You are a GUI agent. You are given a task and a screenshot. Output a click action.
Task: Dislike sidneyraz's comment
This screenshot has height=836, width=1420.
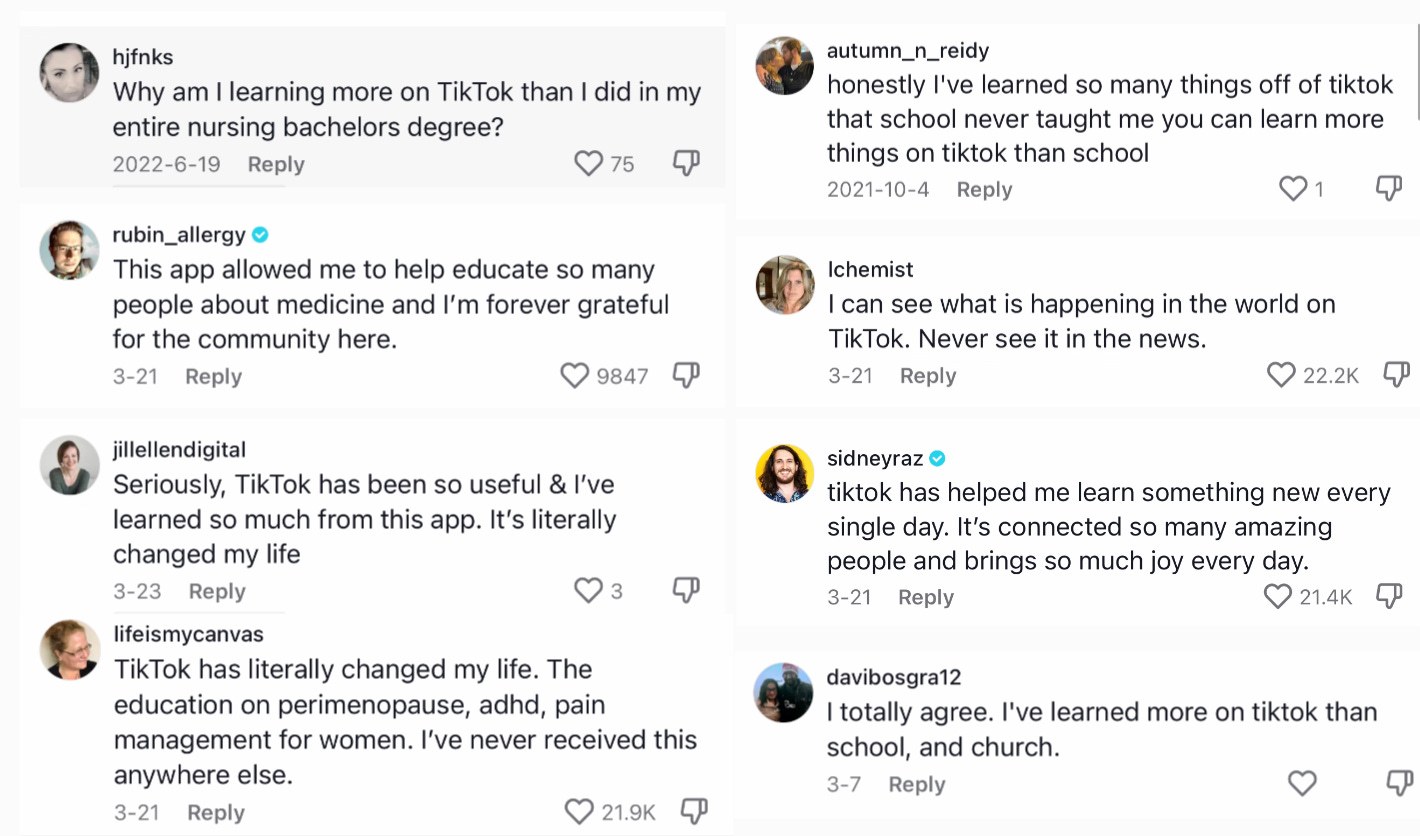[x=1390, y=597]
